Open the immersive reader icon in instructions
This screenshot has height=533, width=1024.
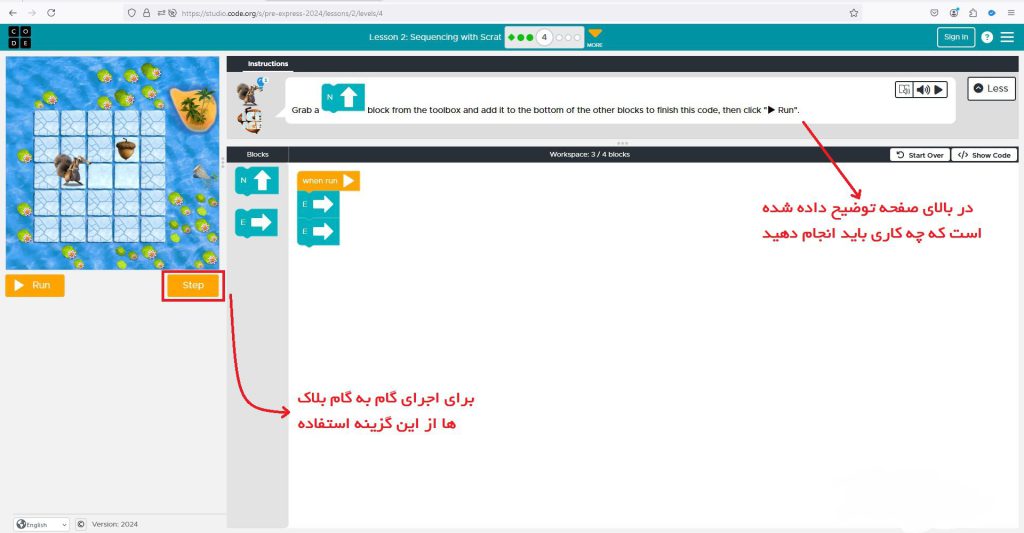904,89
